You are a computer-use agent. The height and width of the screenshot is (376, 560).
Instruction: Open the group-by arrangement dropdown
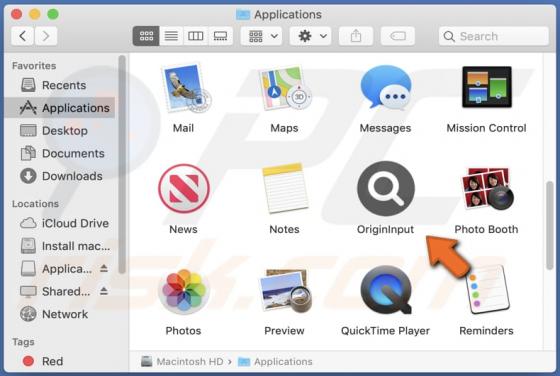(262, 36)
